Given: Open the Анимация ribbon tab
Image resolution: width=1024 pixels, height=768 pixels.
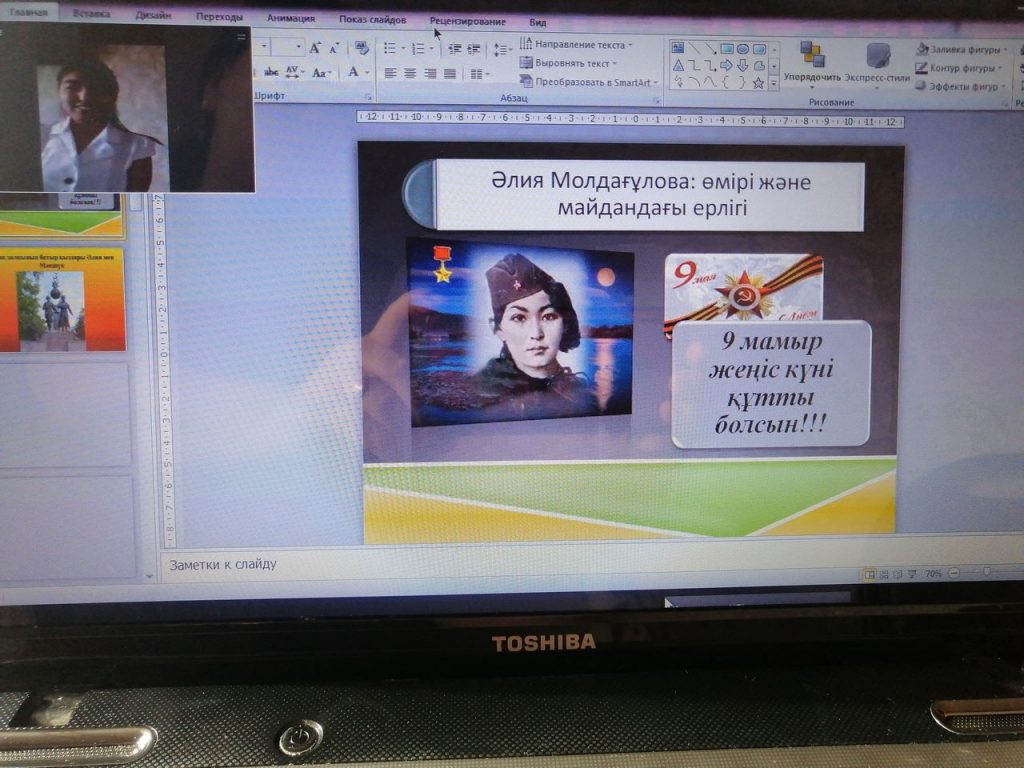Looking at the screenshot, I should point(291,18).
